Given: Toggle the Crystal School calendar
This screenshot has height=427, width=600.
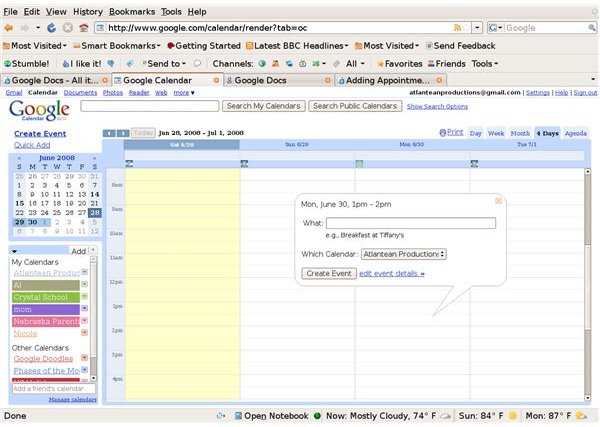Looking at the screenshot, I should 46,297.
